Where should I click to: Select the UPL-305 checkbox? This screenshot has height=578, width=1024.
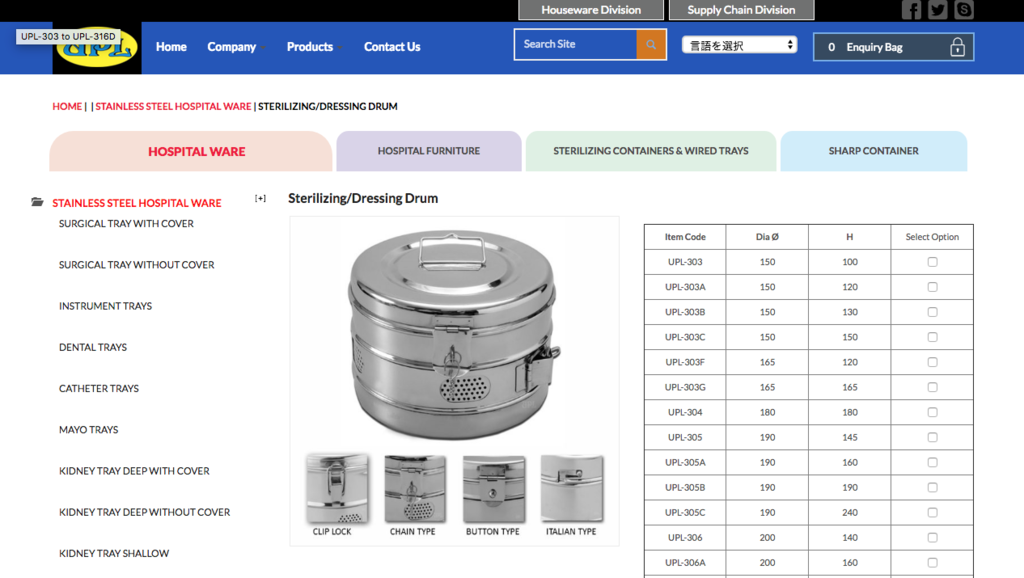(932, 437)
